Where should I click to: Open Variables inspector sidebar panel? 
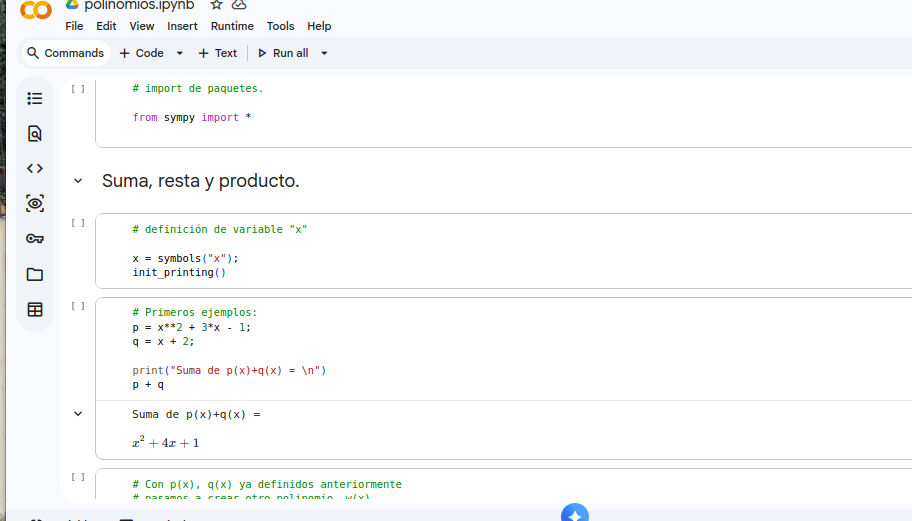(x=35, y=204)
